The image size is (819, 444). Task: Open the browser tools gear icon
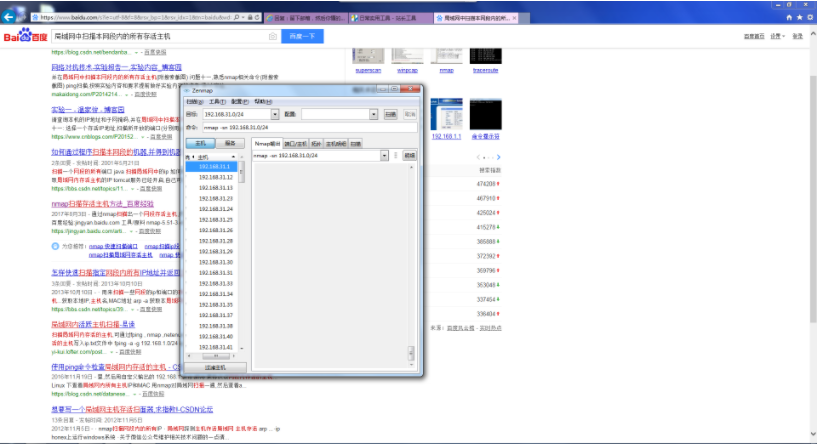tap(810, 17)
